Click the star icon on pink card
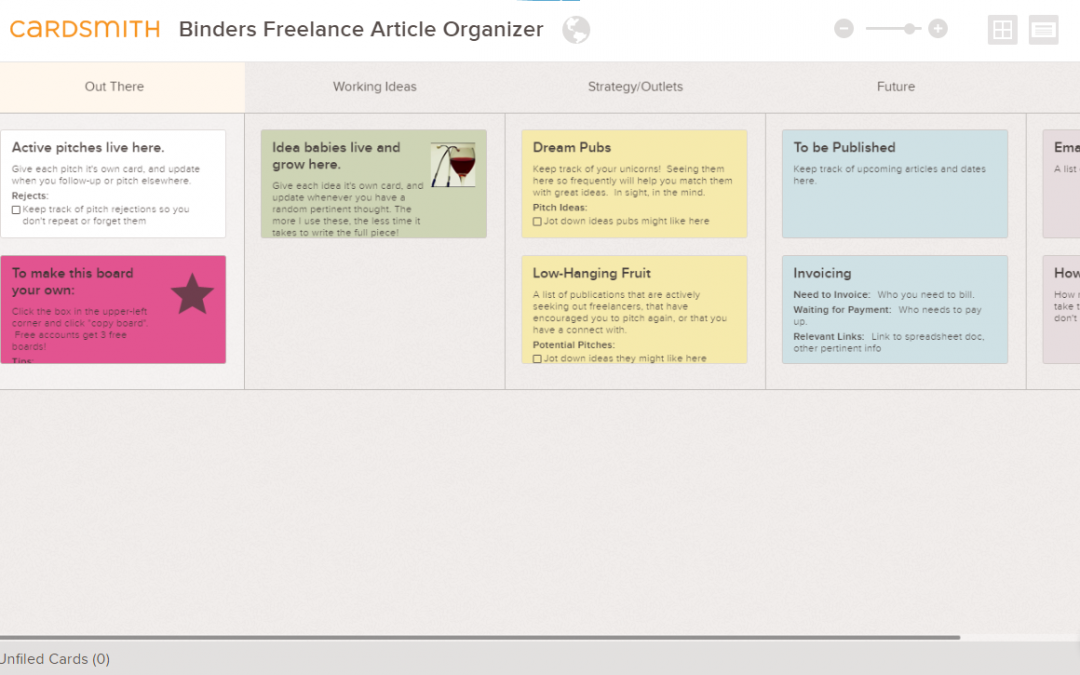Image resolution: width=1080 pixels, height=675 pixels. pos(192,294)
